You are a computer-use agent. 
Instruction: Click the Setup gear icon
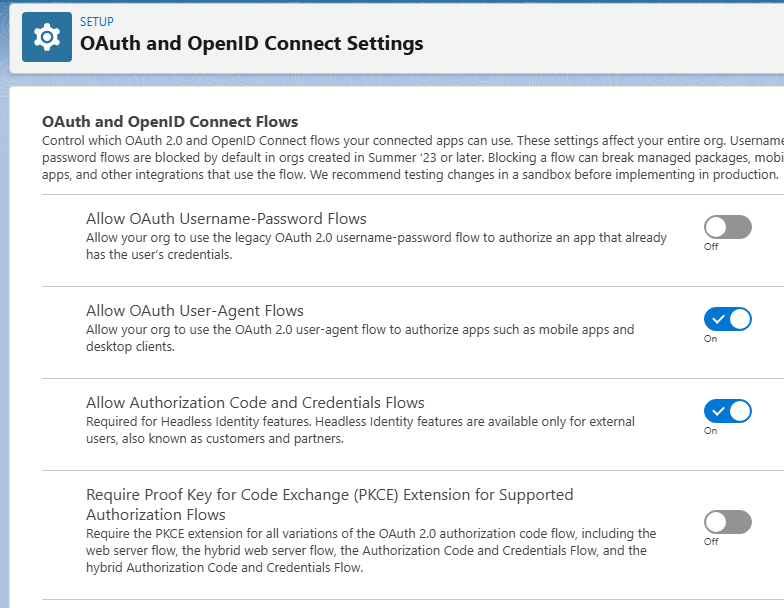pyautogui.click(x=46, y=37)
